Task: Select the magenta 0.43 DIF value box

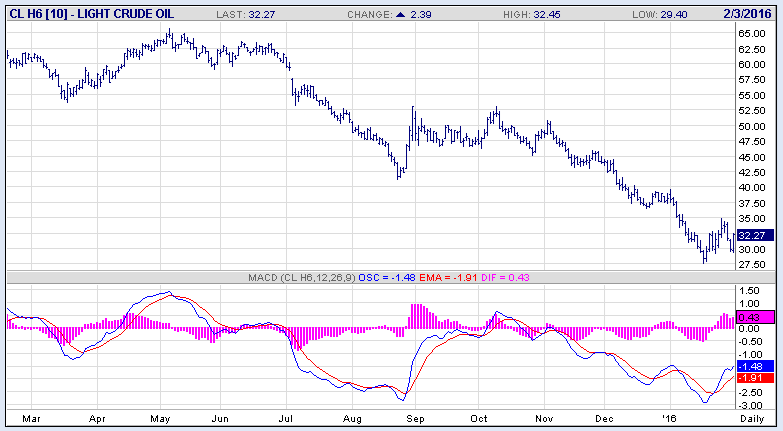Action: pos(751,317)
